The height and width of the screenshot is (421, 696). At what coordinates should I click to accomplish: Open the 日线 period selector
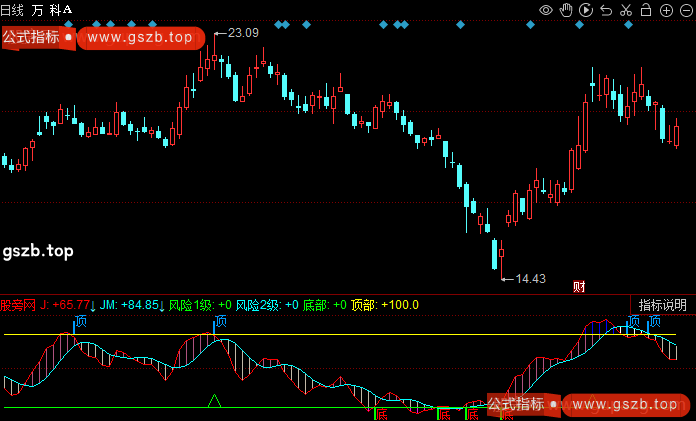[x=13, y=10]
